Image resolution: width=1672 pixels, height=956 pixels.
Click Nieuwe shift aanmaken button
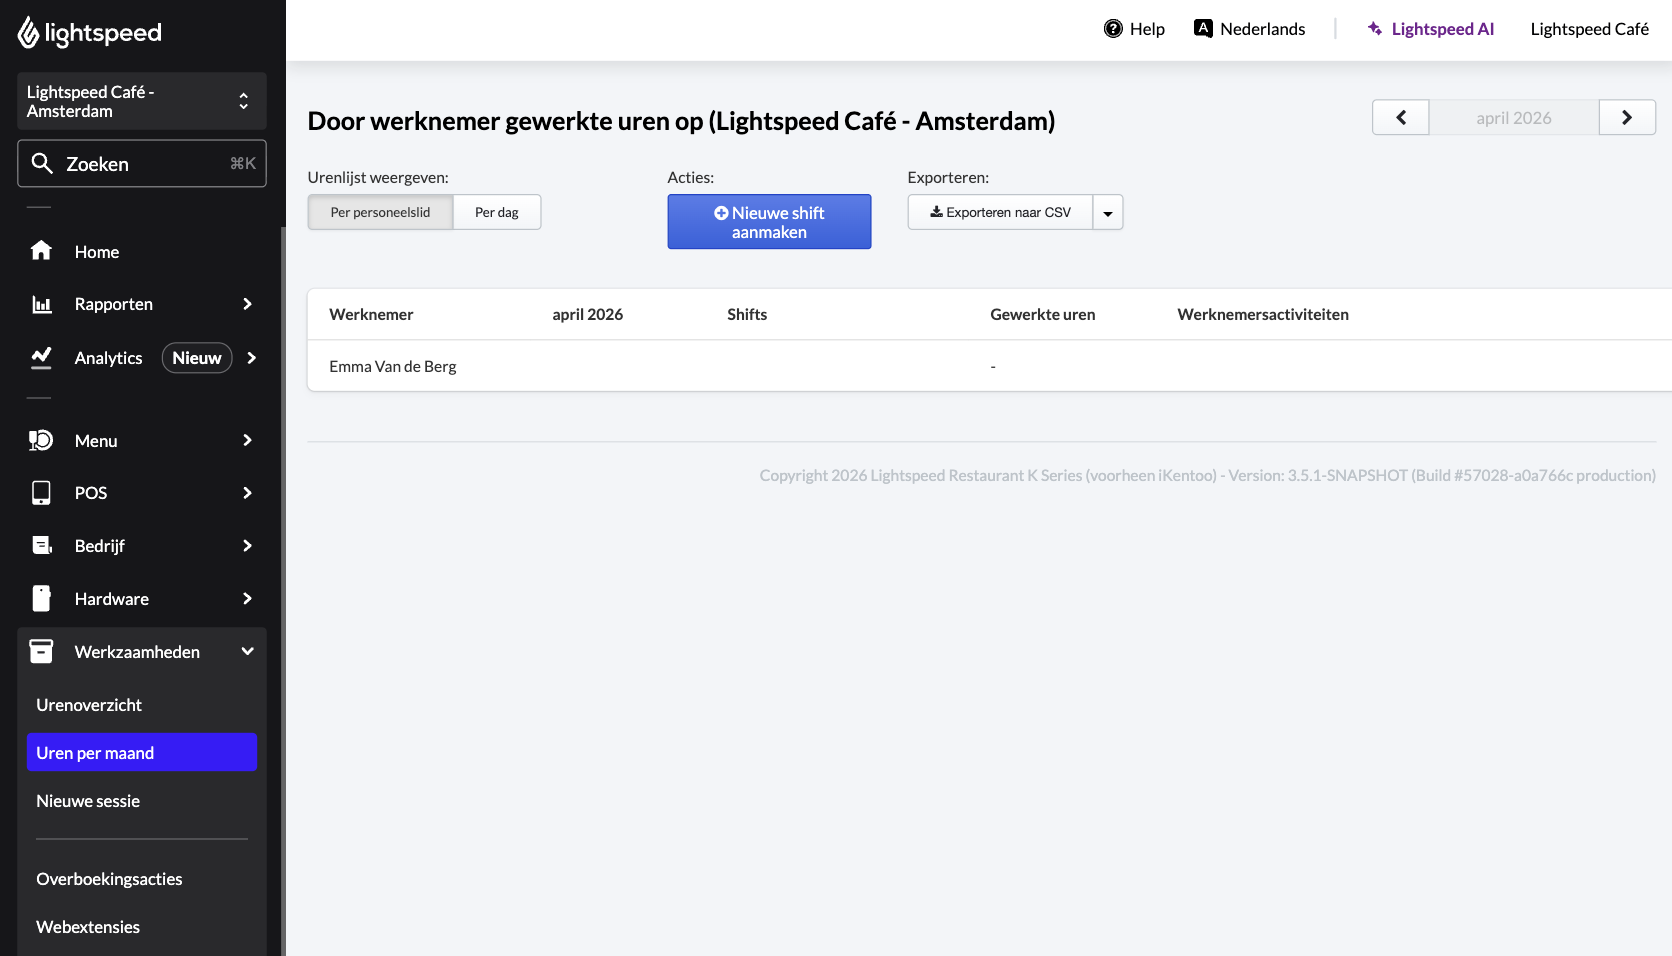(769, 222)
